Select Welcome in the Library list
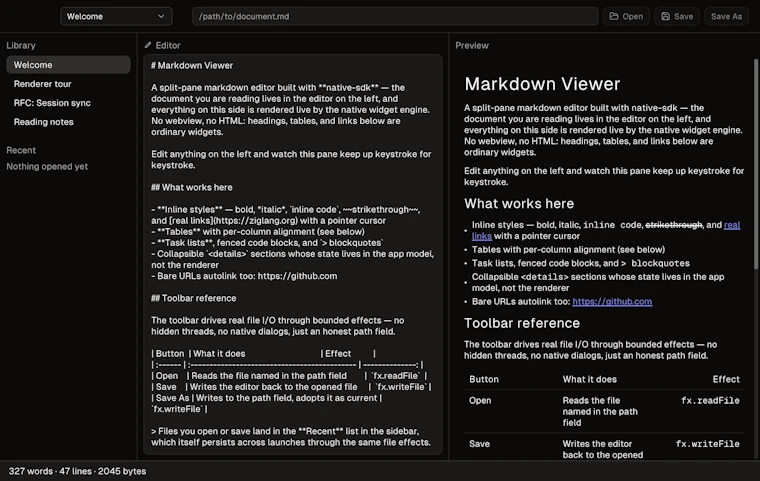 (68, 64)
